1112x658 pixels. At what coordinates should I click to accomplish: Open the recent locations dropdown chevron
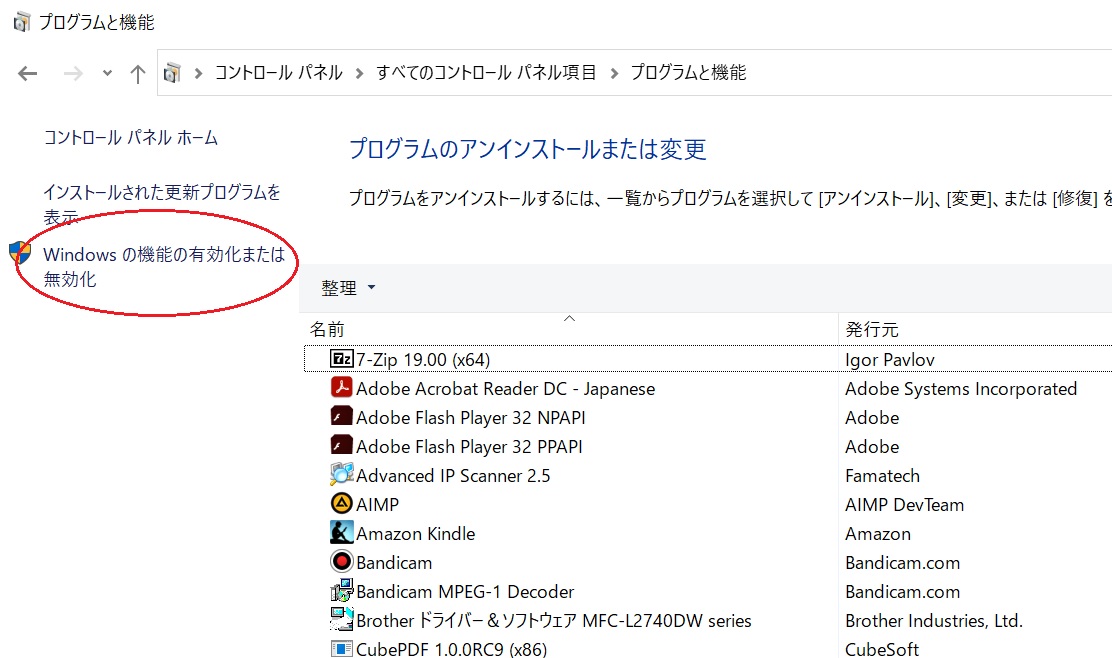(107, 73)
